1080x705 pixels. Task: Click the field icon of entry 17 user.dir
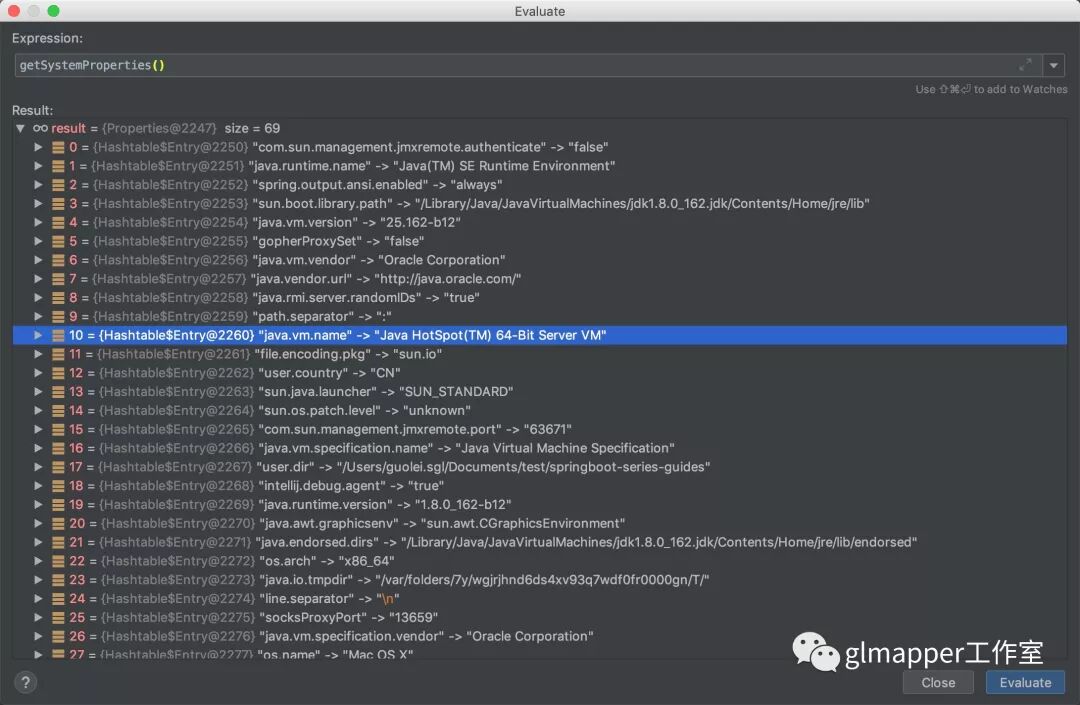[59, 467]
